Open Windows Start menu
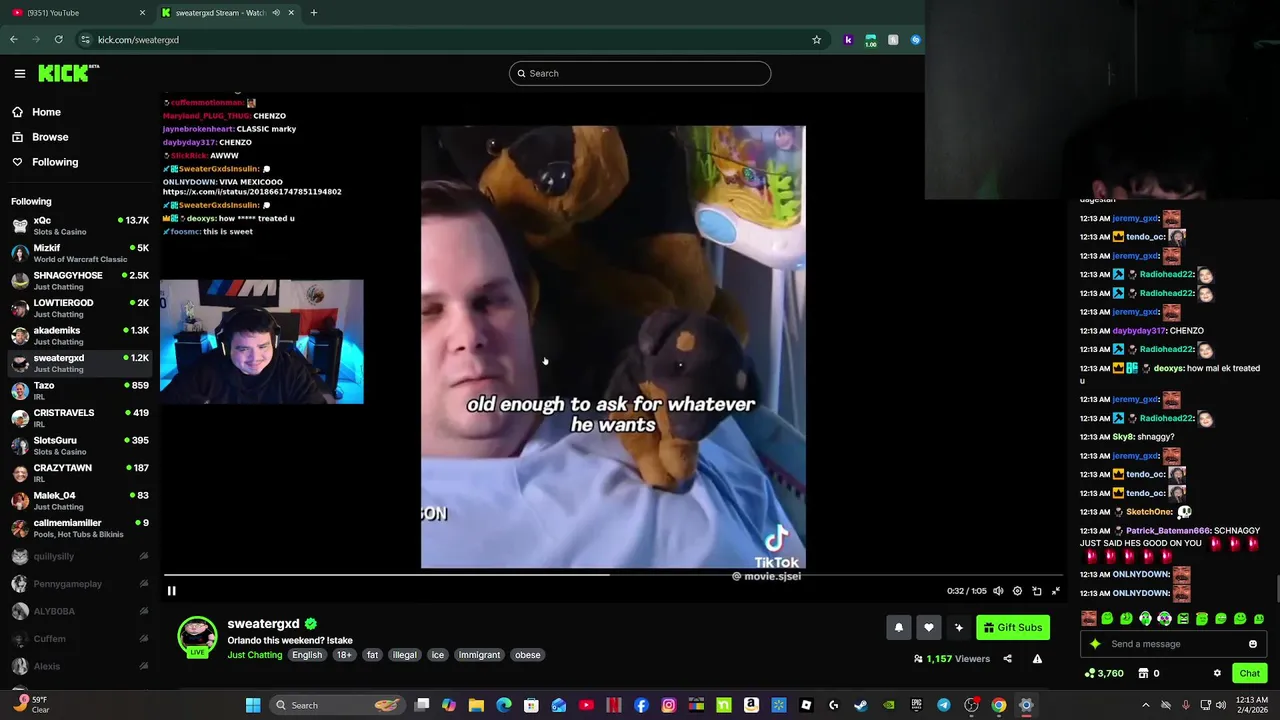This screenshot has height=720, width=1280. coord(253,705)
